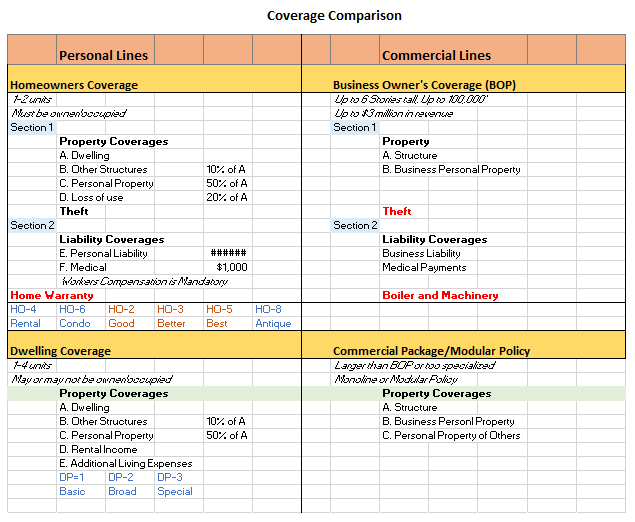635x522 pixels.
Task: Select the Monoline or Modular Policy note
Action: (396, 379)
